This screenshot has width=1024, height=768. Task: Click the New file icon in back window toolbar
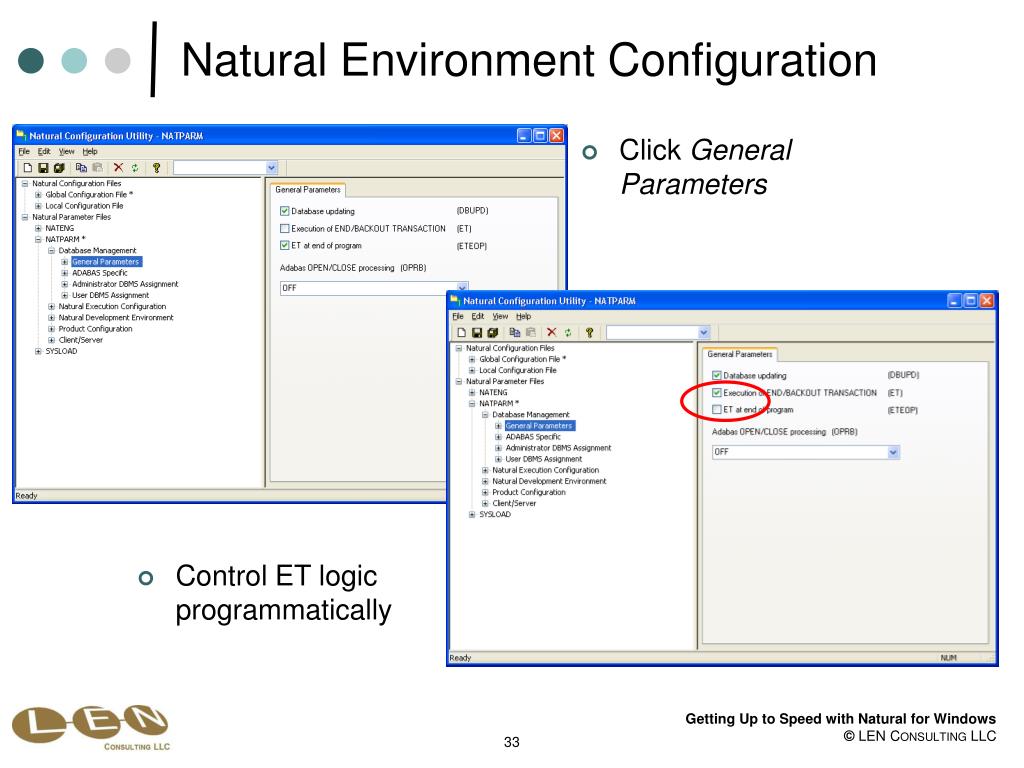(x=28, y=168)
